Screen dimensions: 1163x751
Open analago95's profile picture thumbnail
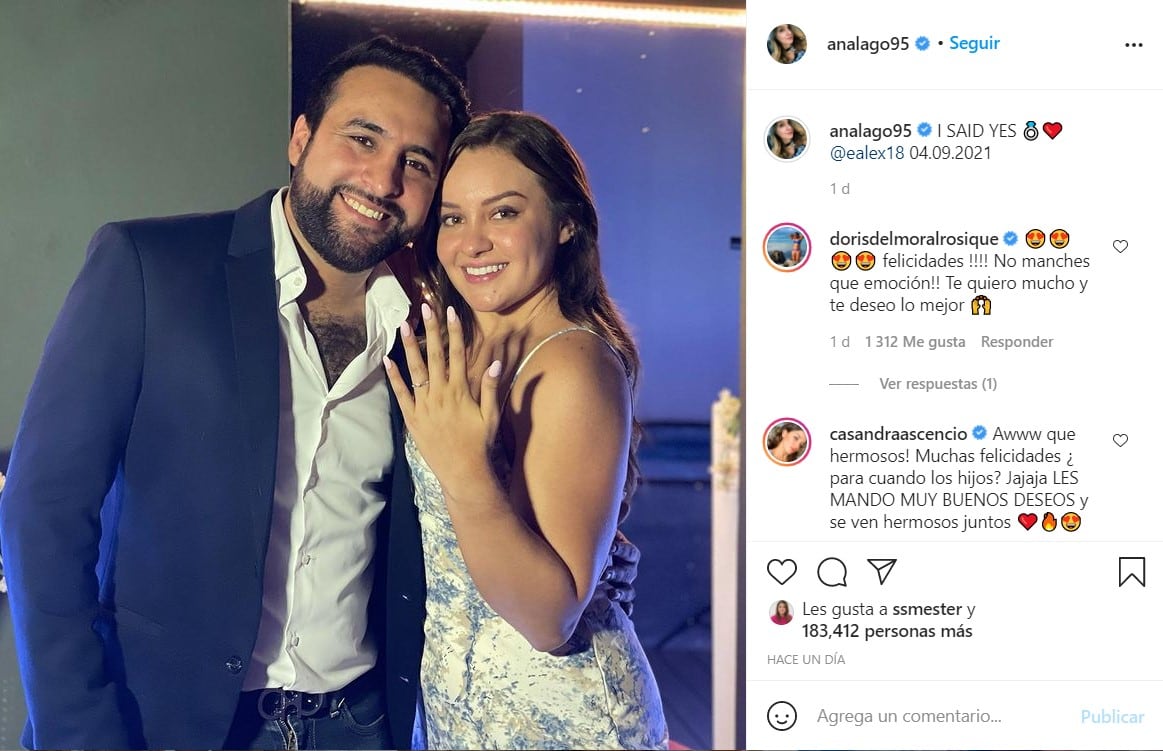click(787, 44)
